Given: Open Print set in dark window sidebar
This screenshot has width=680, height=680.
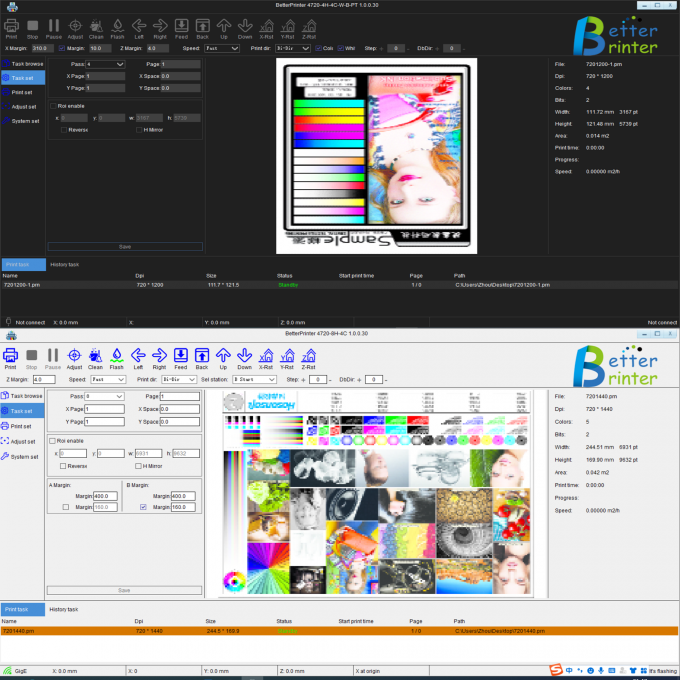Looking at the screenshot, I should coord(22,92).
